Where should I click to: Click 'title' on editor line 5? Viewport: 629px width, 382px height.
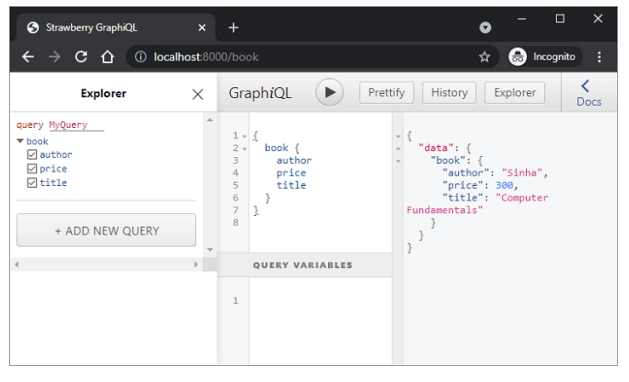pos(291,185)
